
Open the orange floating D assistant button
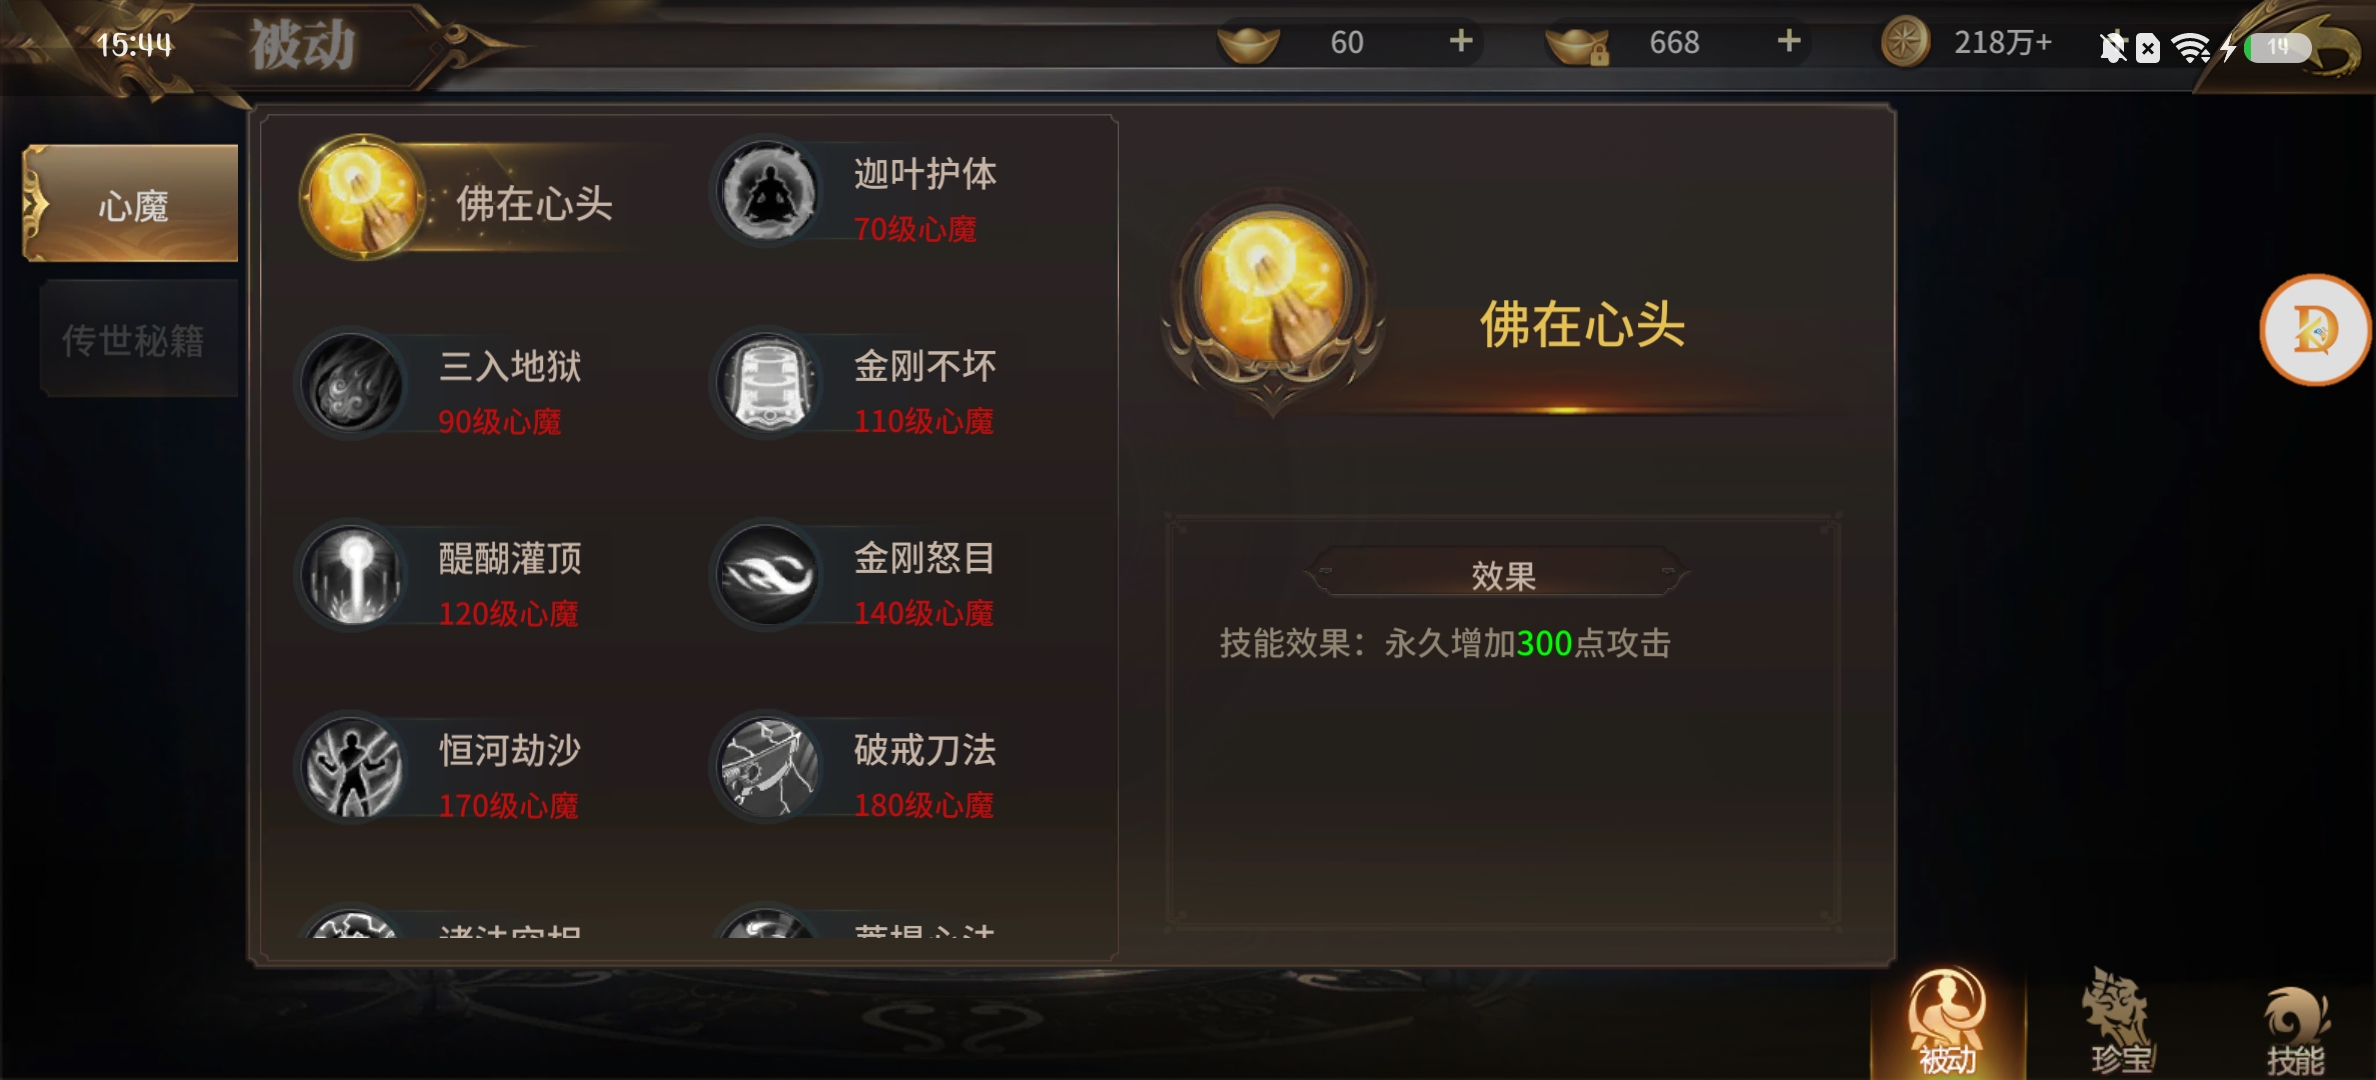pos(2315,329)
